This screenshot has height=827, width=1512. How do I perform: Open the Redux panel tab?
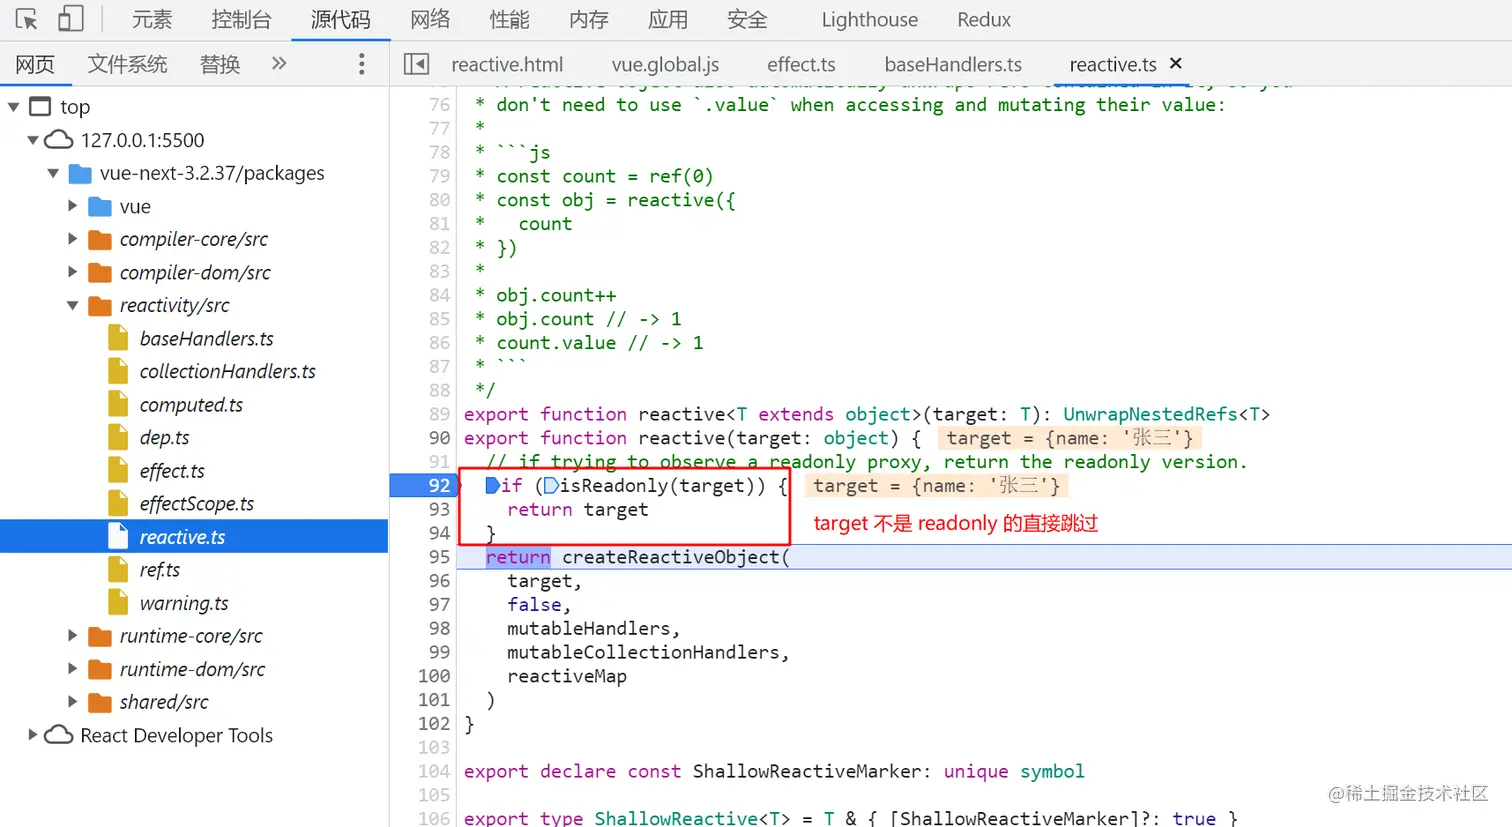point(984,19)
